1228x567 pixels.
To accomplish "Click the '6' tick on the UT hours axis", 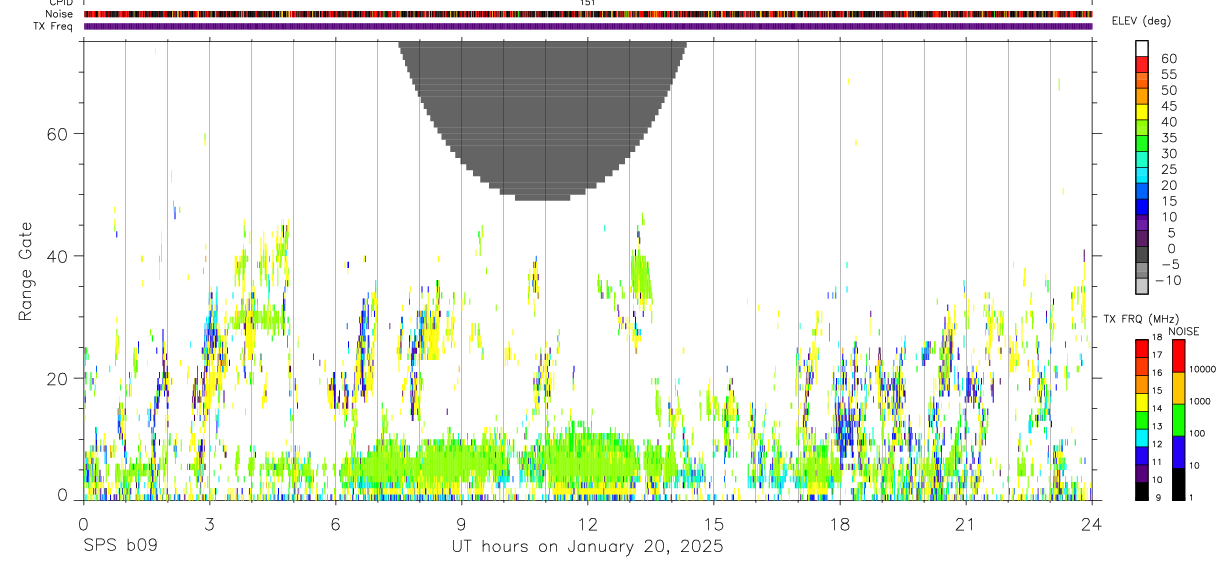I will pos(335,523).
